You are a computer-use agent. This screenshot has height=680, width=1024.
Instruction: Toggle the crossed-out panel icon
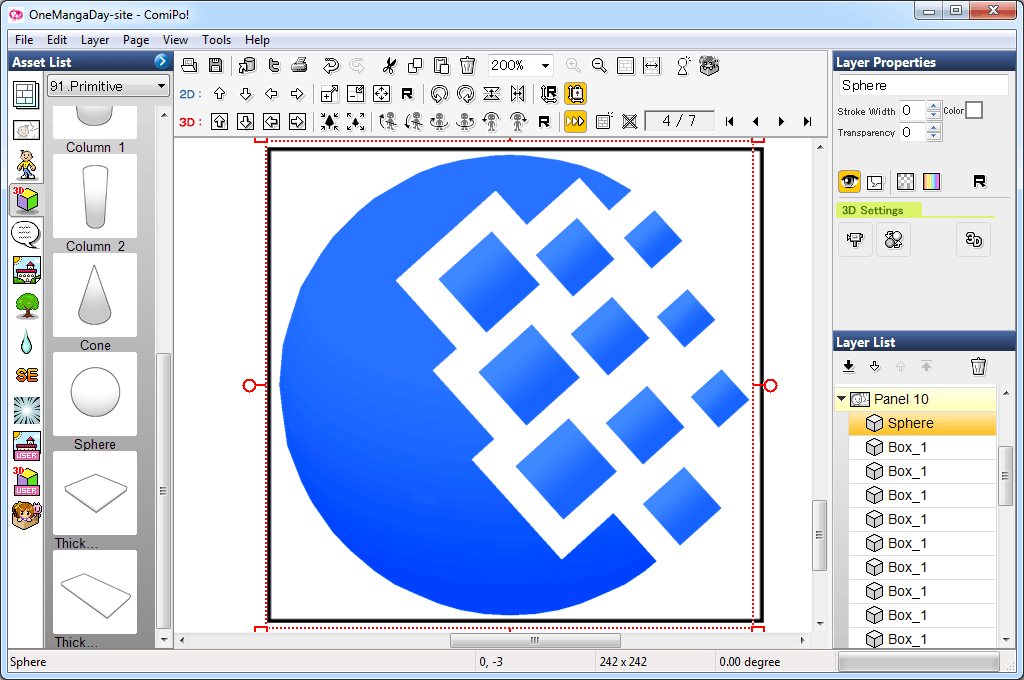tap(630, 121)
